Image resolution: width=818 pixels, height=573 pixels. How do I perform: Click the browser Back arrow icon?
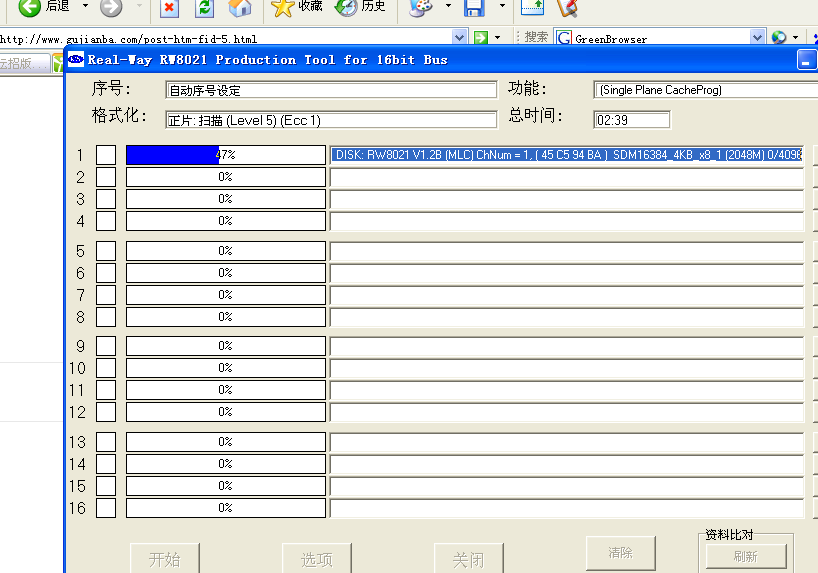(x=29, y=7)
